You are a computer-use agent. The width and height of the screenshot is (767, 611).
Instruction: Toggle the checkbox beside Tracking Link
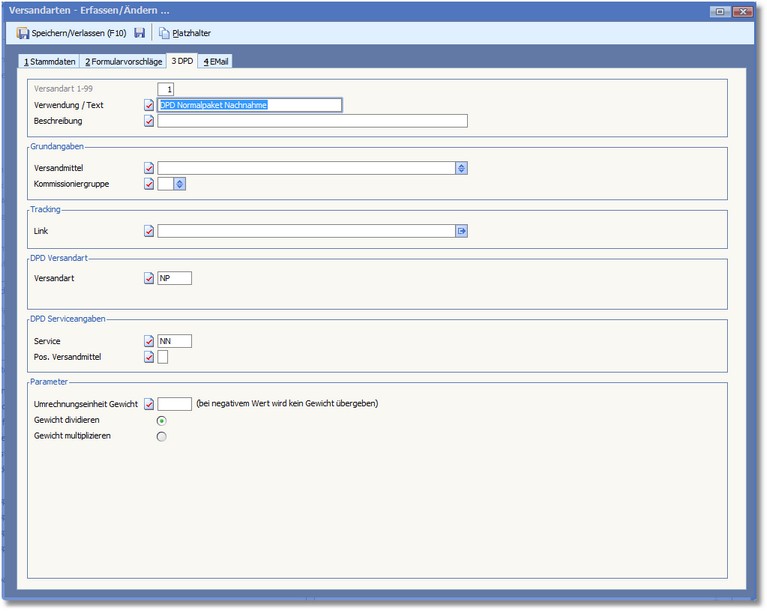click(150, 231)
